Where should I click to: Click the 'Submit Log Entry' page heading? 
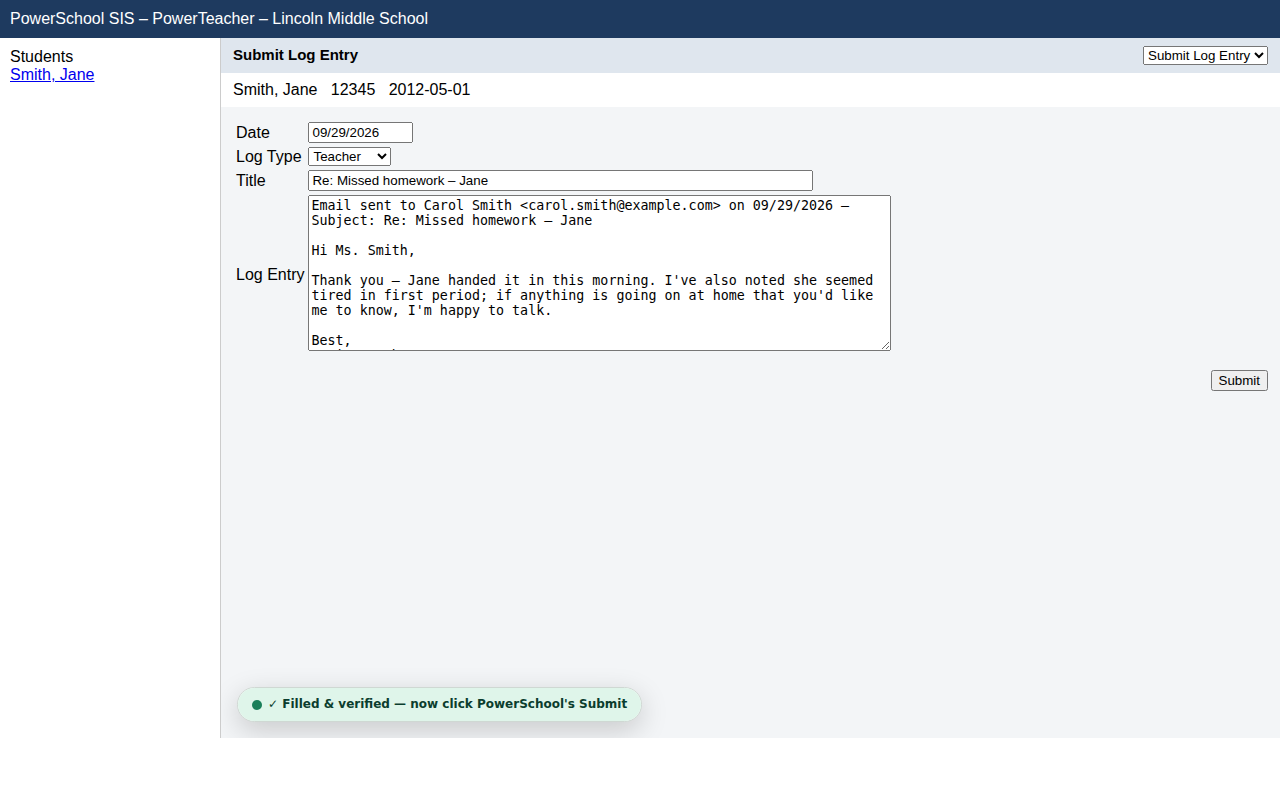[295, 55]
